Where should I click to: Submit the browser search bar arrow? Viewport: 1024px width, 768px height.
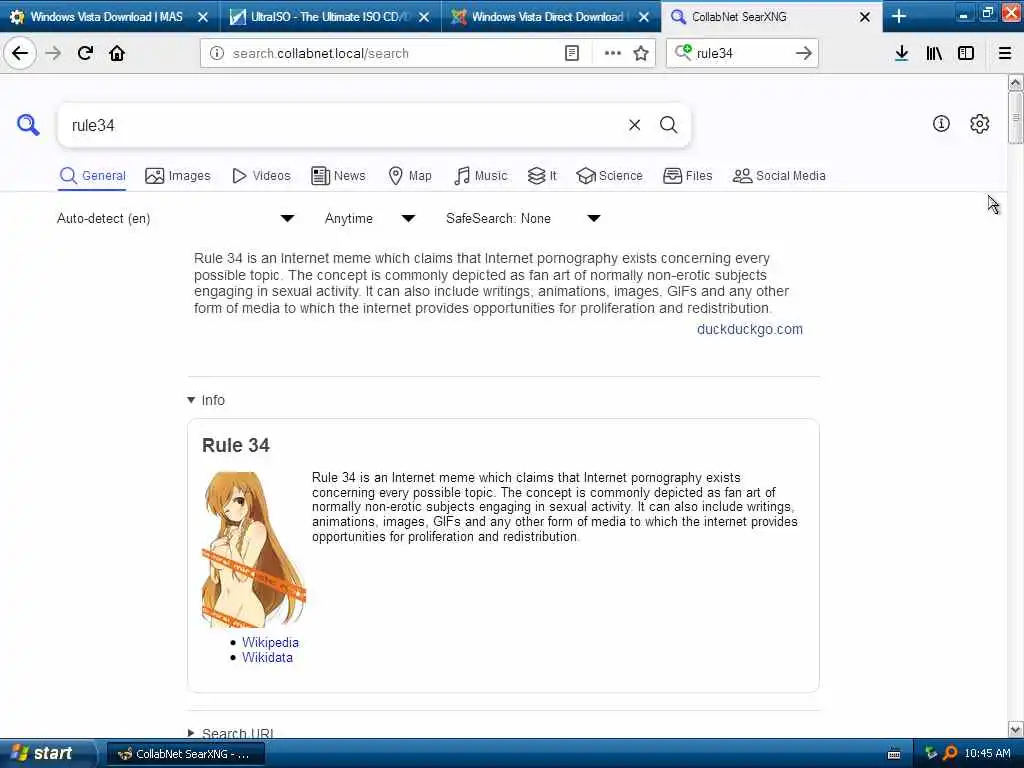pos(804,53)
